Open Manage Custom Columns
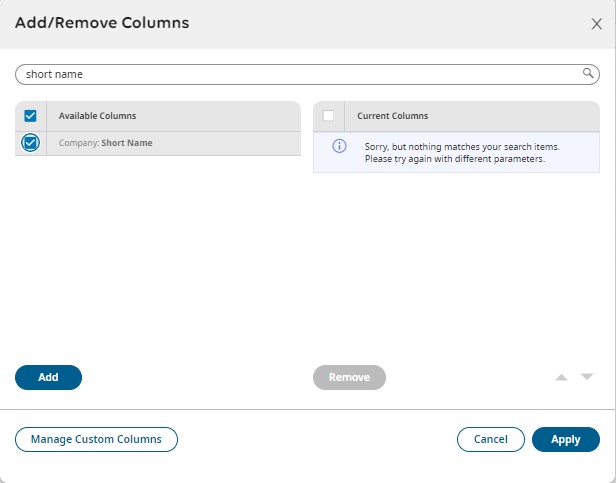This screenshot has height=483, width=616. pyautogui.click(x=96, y=439)
